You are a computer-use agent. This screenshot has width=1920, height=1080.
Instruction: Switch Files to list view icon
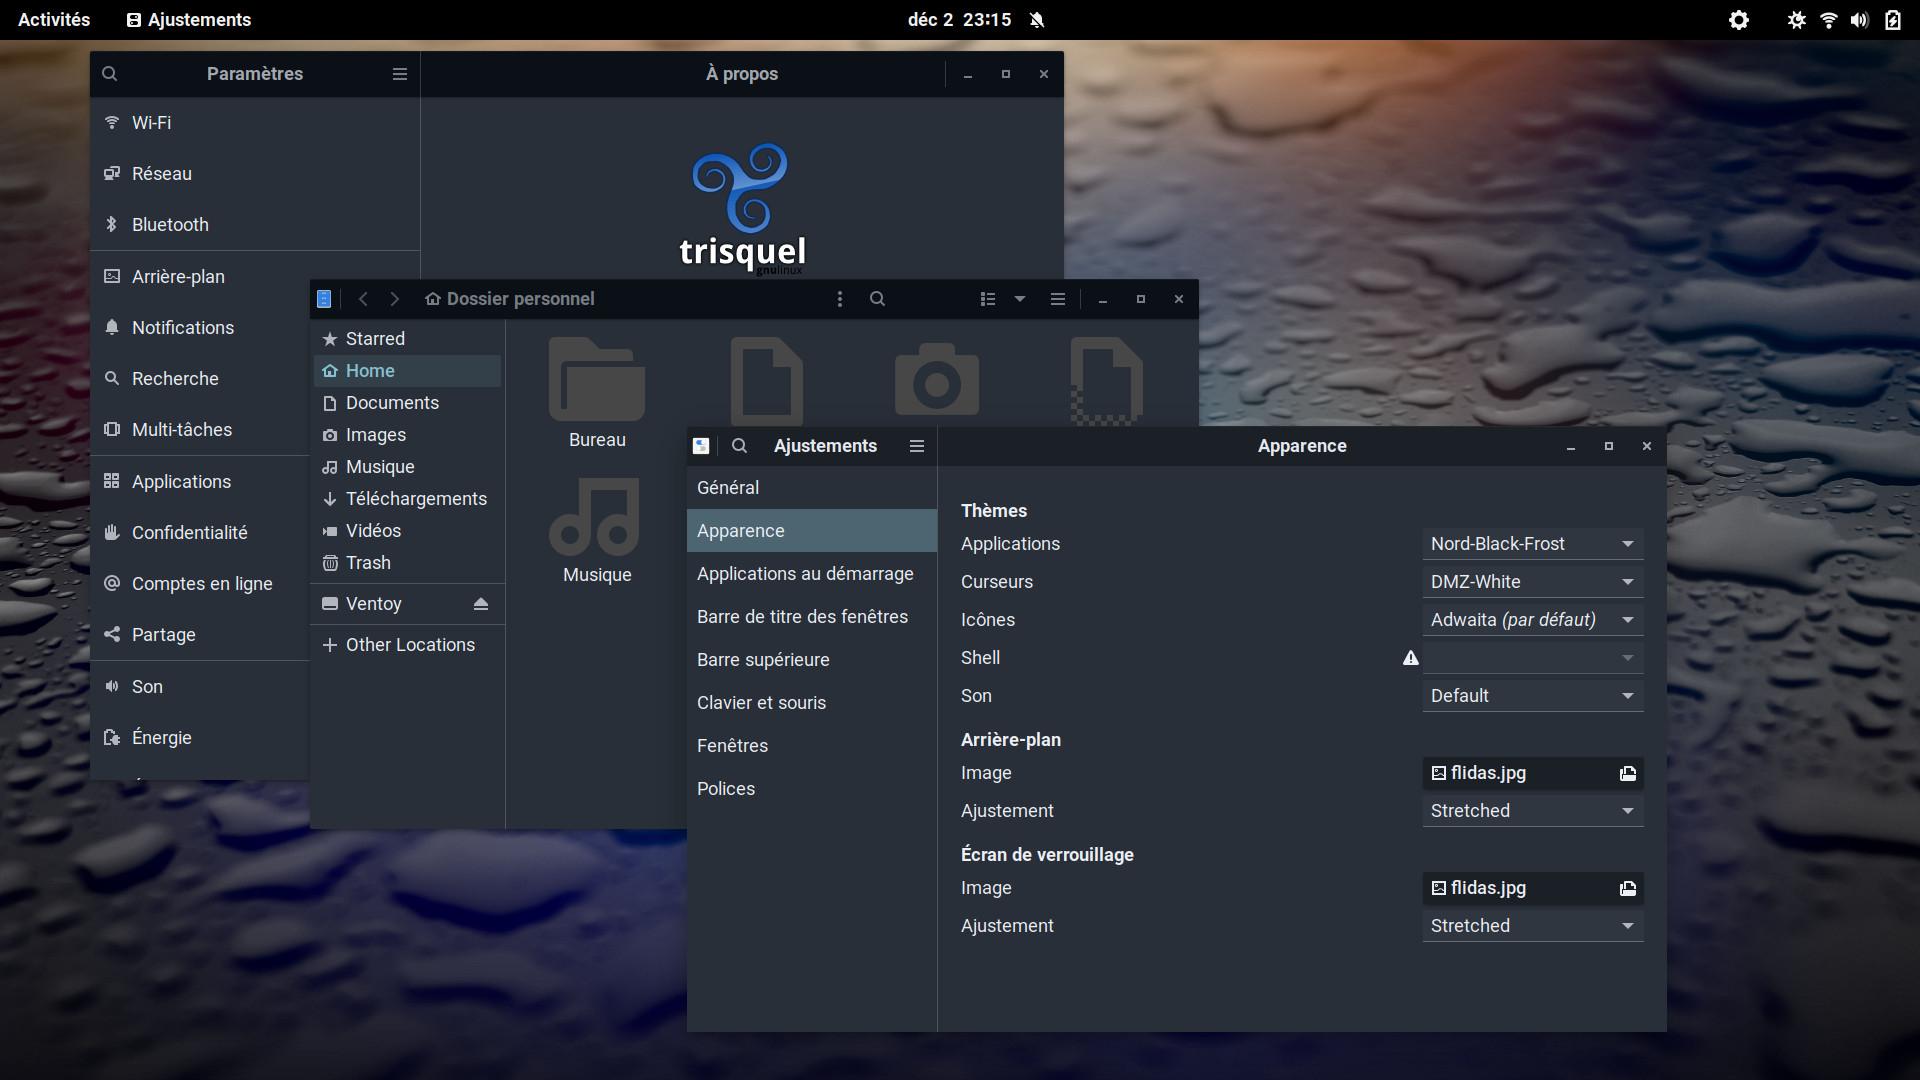988,299
